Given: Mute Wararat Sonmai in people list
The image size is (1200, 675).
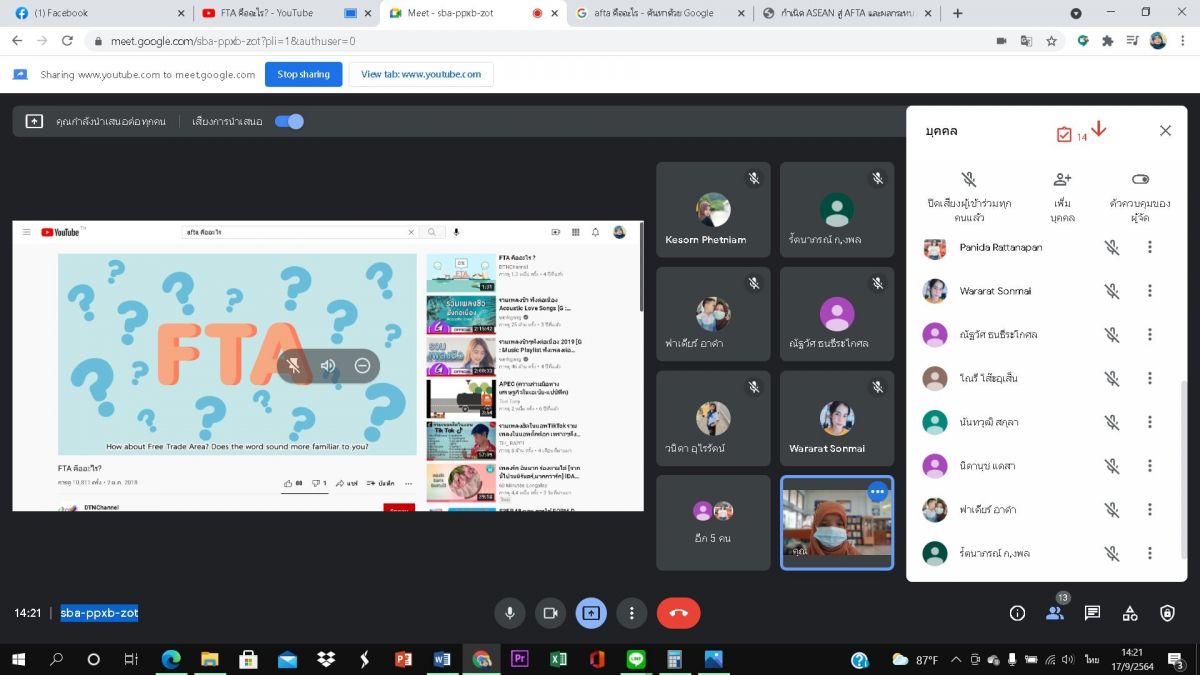Looking at the screenshot, I should click(1111, 291).
